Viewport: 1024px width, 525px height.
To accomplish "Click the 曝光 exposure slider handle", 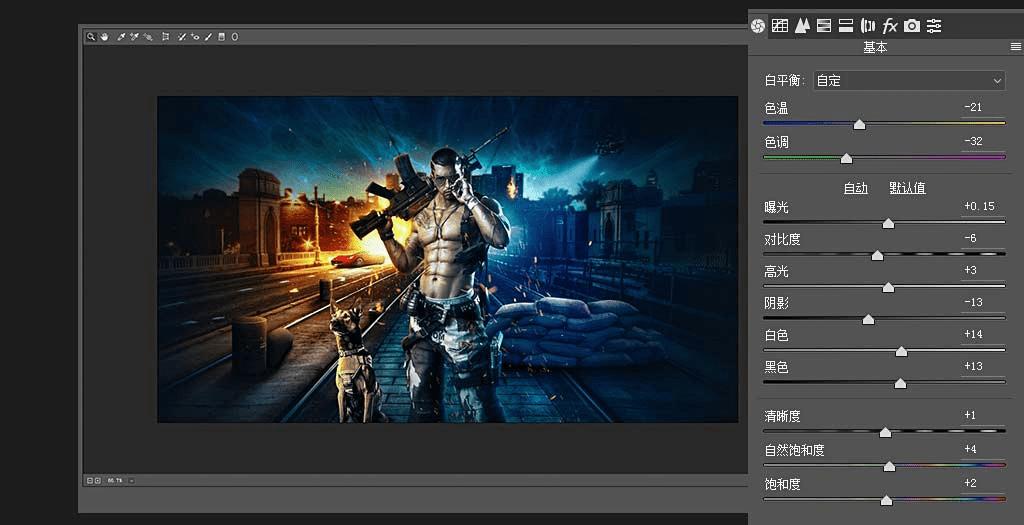I will click(x=888, y=223).
